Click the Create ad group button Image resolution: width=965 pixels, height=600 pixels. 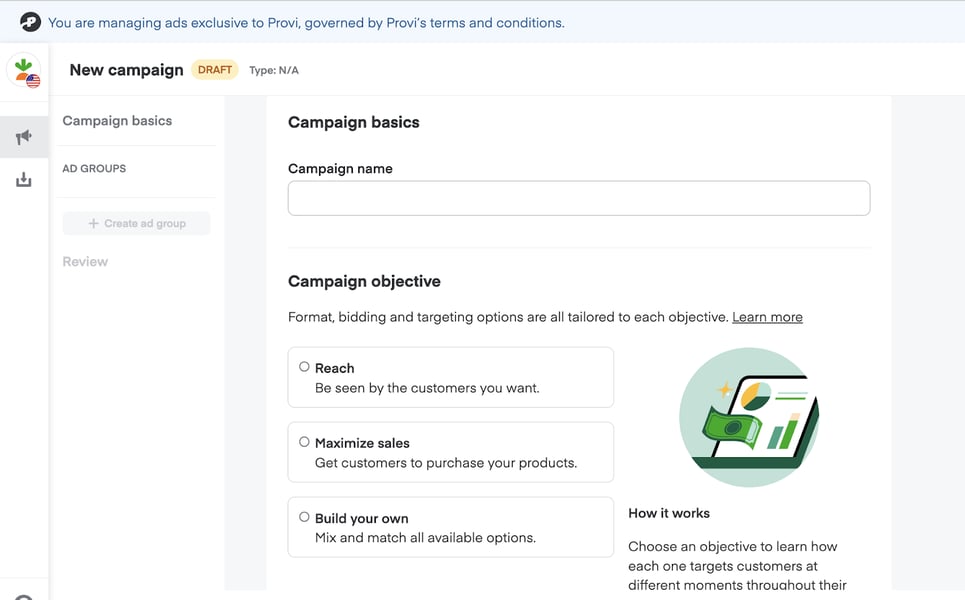click(136, 223)
